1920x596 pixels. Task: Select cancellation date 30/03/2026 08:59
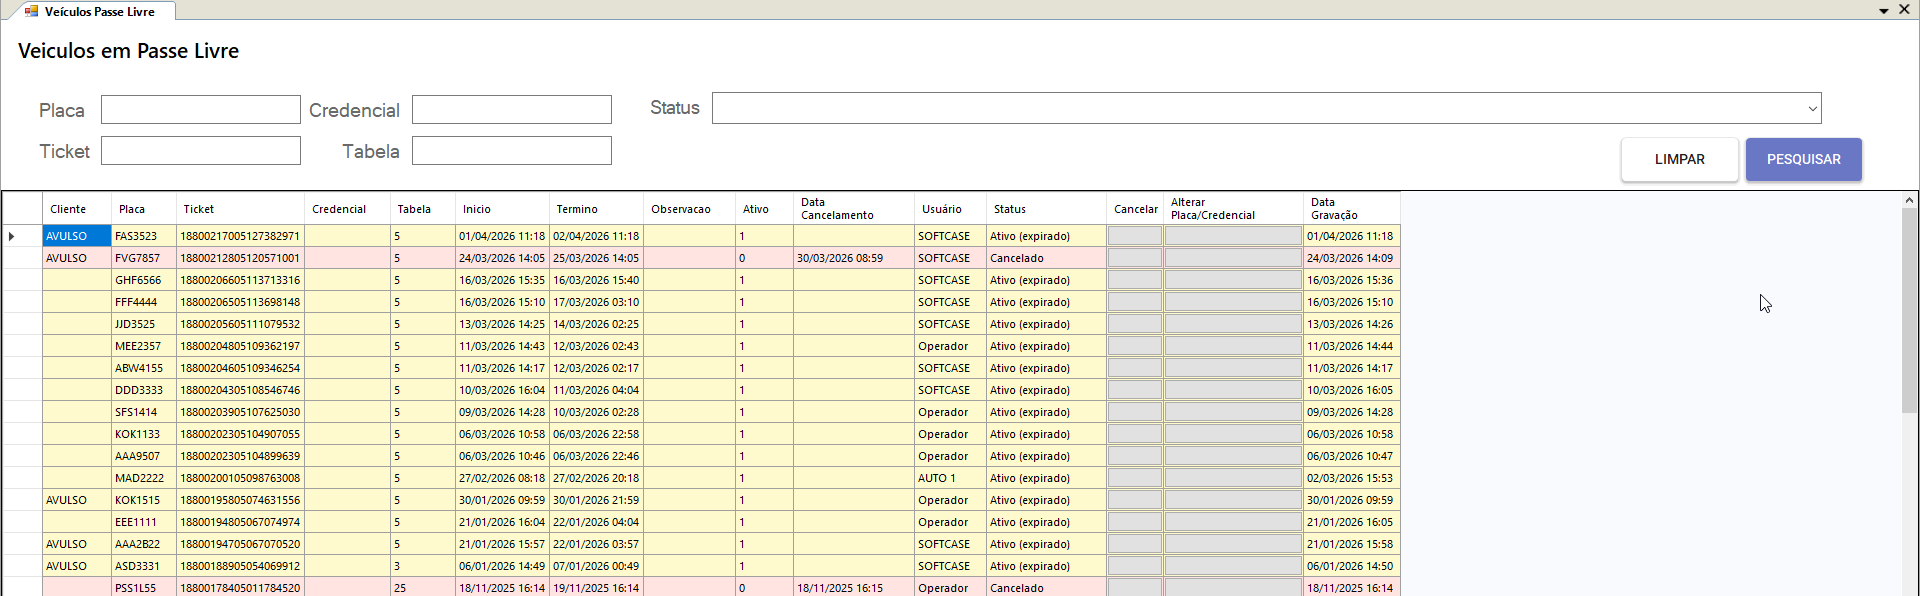[853, 258]
